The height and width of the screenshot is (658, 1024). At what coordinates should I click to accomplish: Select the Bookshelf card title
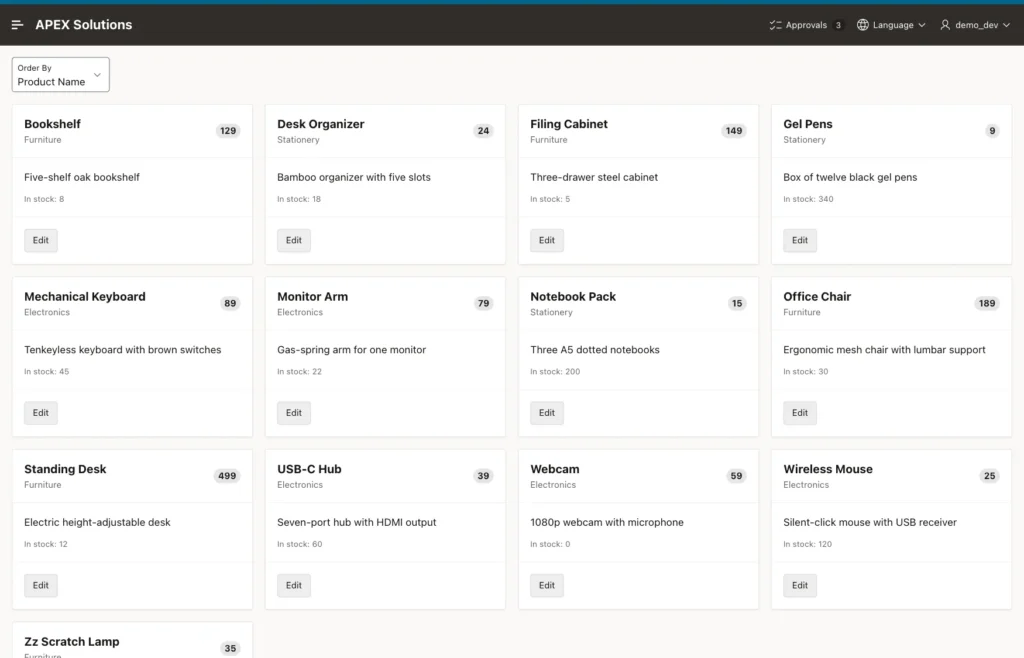click(x=52, y=124)
